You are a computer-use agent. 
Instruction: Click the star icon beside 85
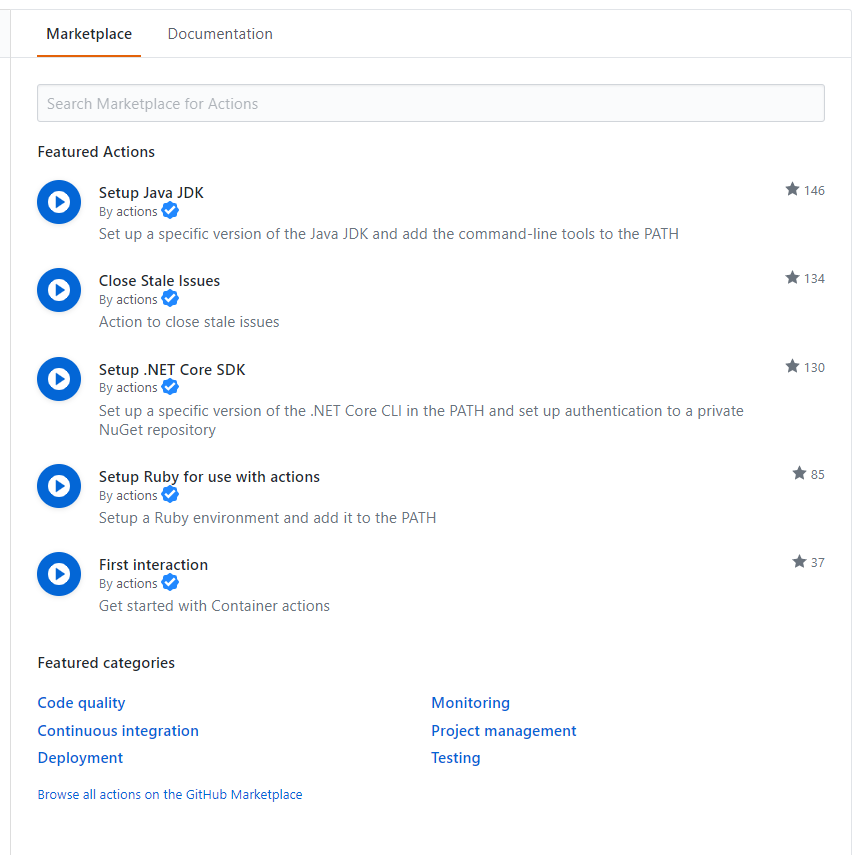point(799,473)
